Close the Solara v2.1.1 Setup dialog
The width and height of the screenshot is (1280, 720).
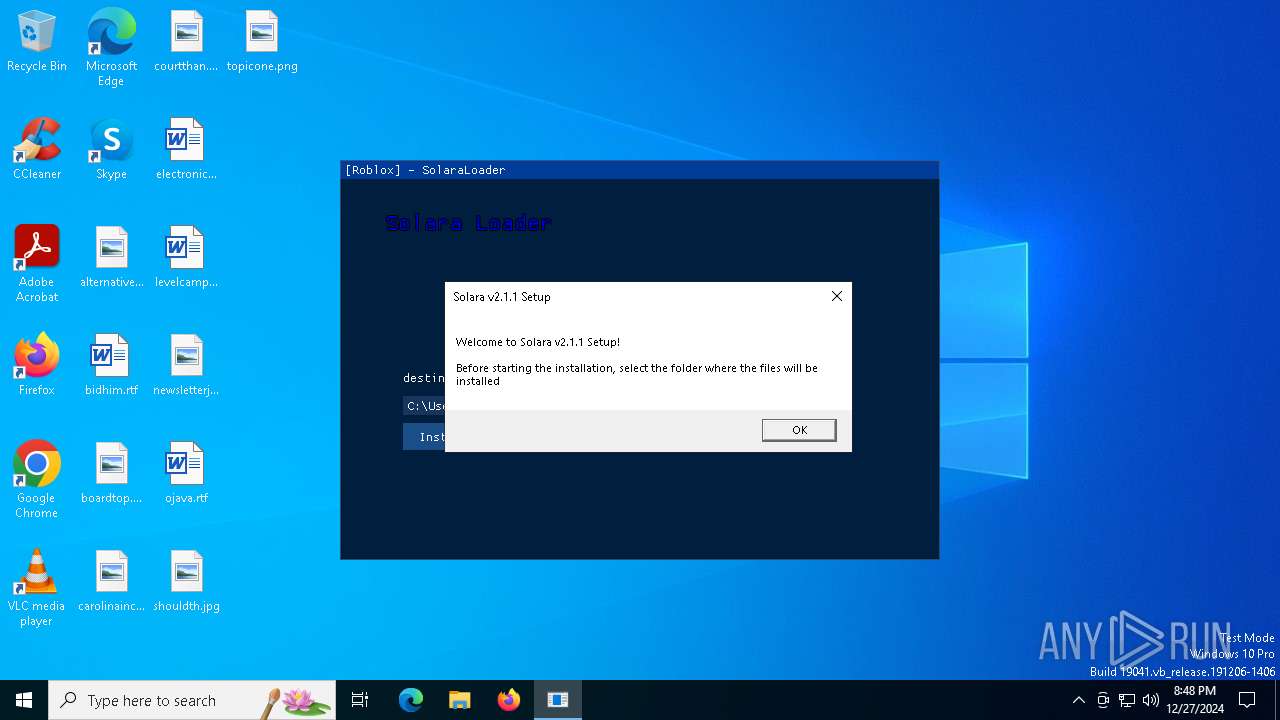[x=837, y=296]
